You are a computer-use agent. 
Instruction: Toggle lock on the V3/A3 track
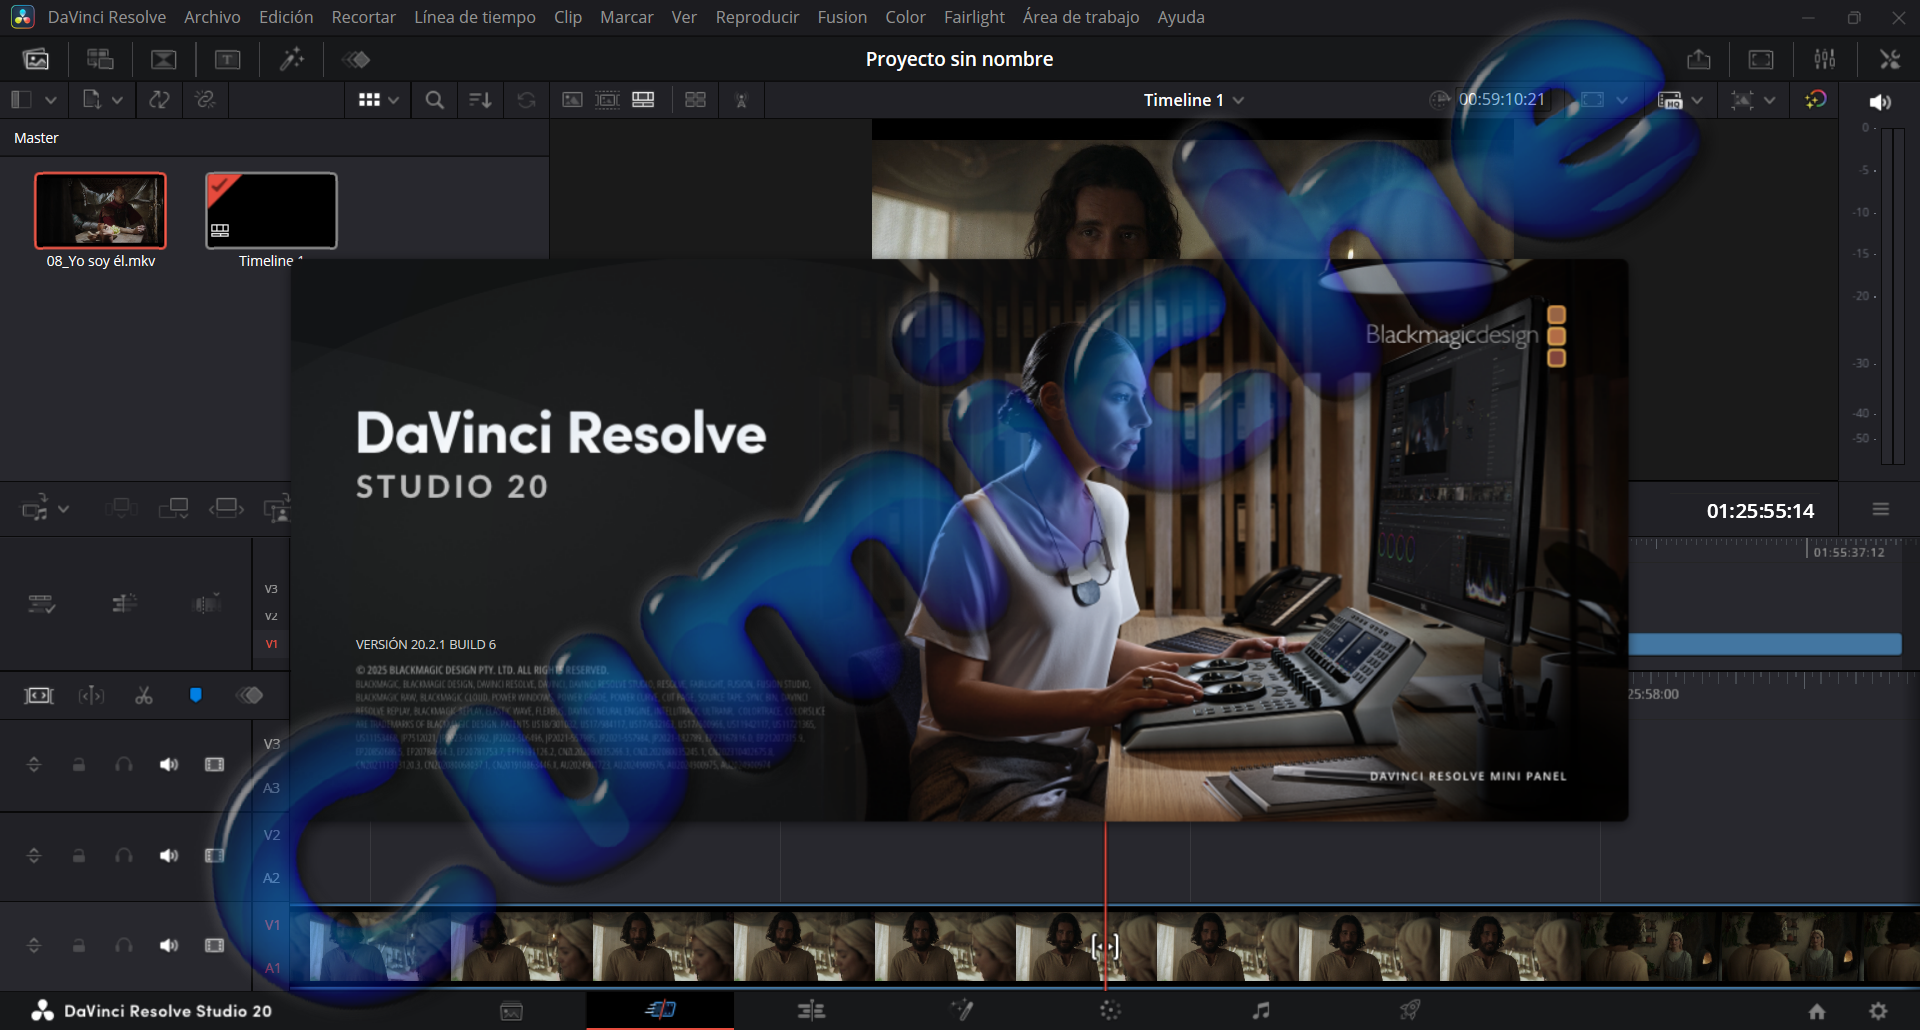coord(79,765)
